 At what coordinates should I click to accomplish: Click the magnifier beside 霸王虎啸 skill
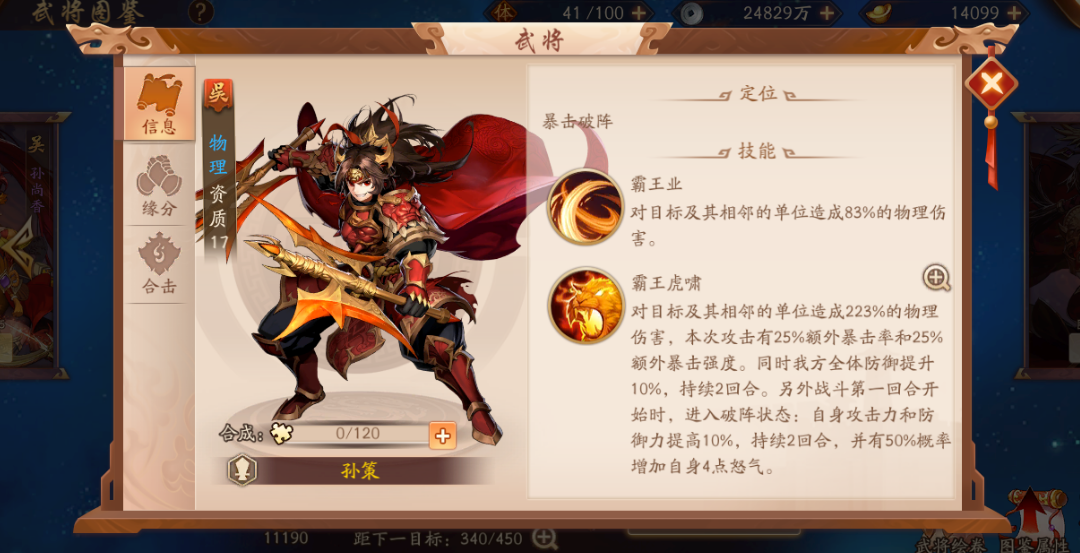[937, 278]
